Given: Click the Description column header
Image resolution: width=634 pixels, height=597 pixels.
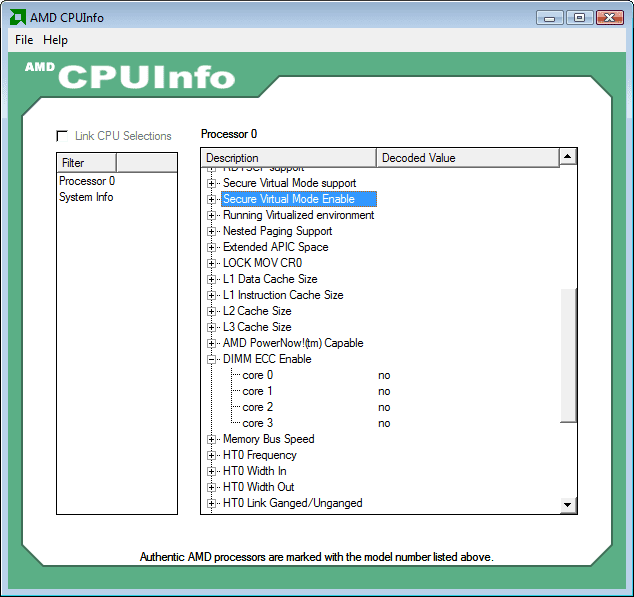Looking at the screenshot, I should (x=289, y=158).
